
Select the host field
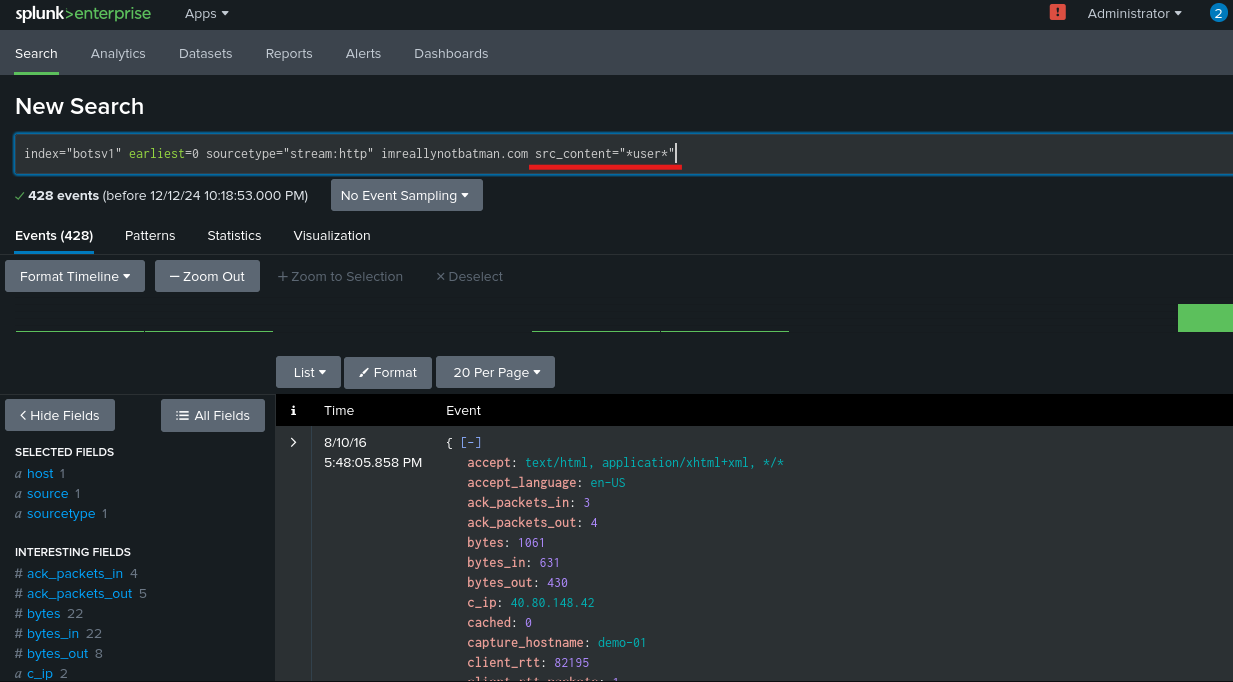(x=40, y=474)
